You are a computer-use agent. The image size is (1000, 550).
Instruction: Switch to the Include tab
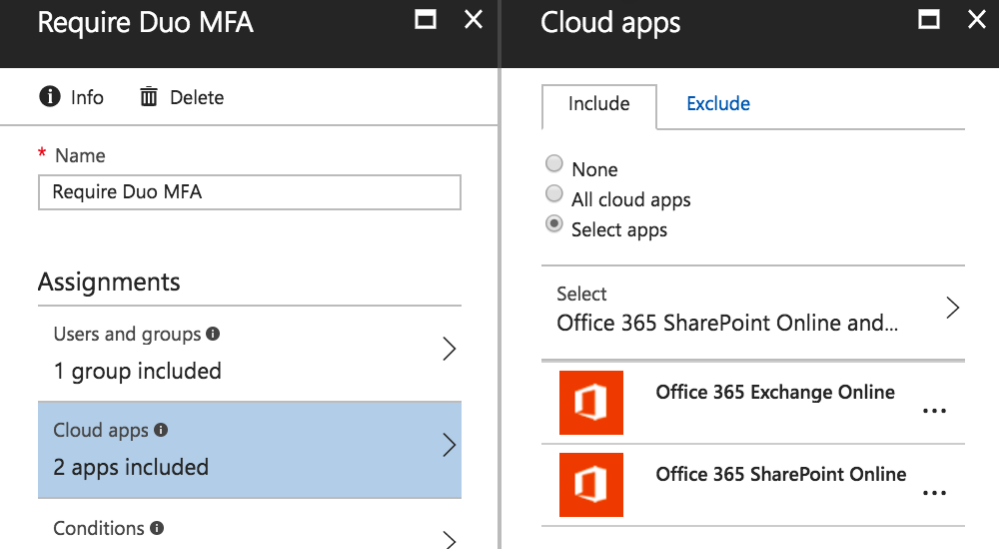(599, 104)
